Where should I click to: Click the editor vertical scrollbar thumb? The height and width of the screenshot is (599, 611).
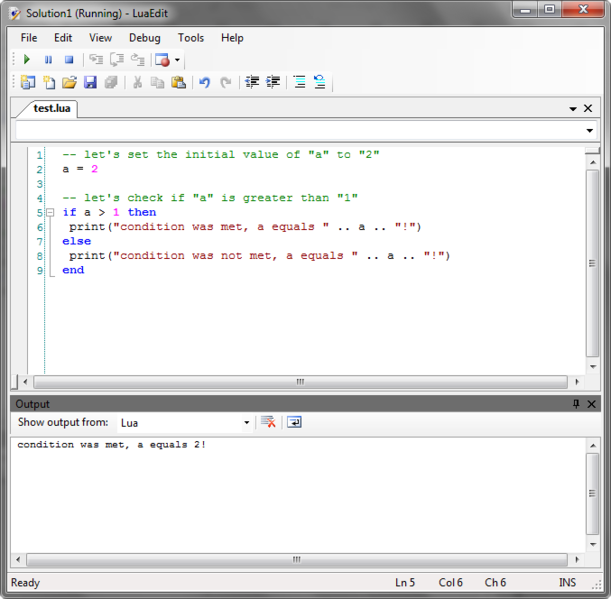pyautogui.click(x=592, y=263)
